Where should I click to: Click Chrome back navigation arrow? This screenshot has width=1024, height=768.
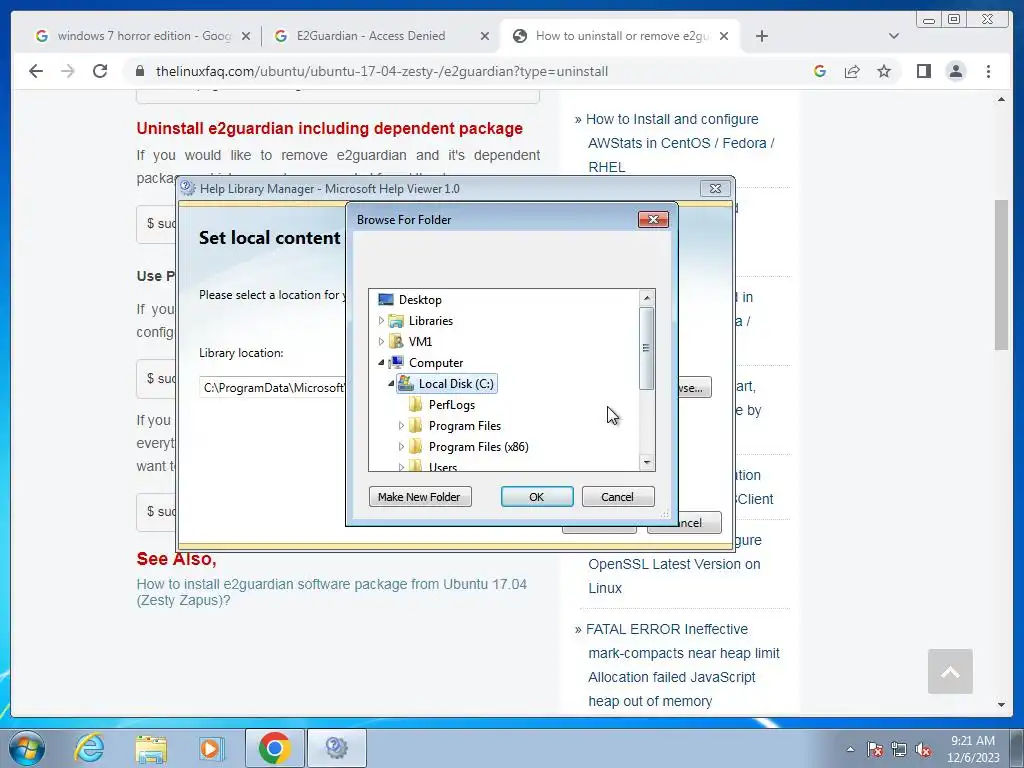[36, 71]
